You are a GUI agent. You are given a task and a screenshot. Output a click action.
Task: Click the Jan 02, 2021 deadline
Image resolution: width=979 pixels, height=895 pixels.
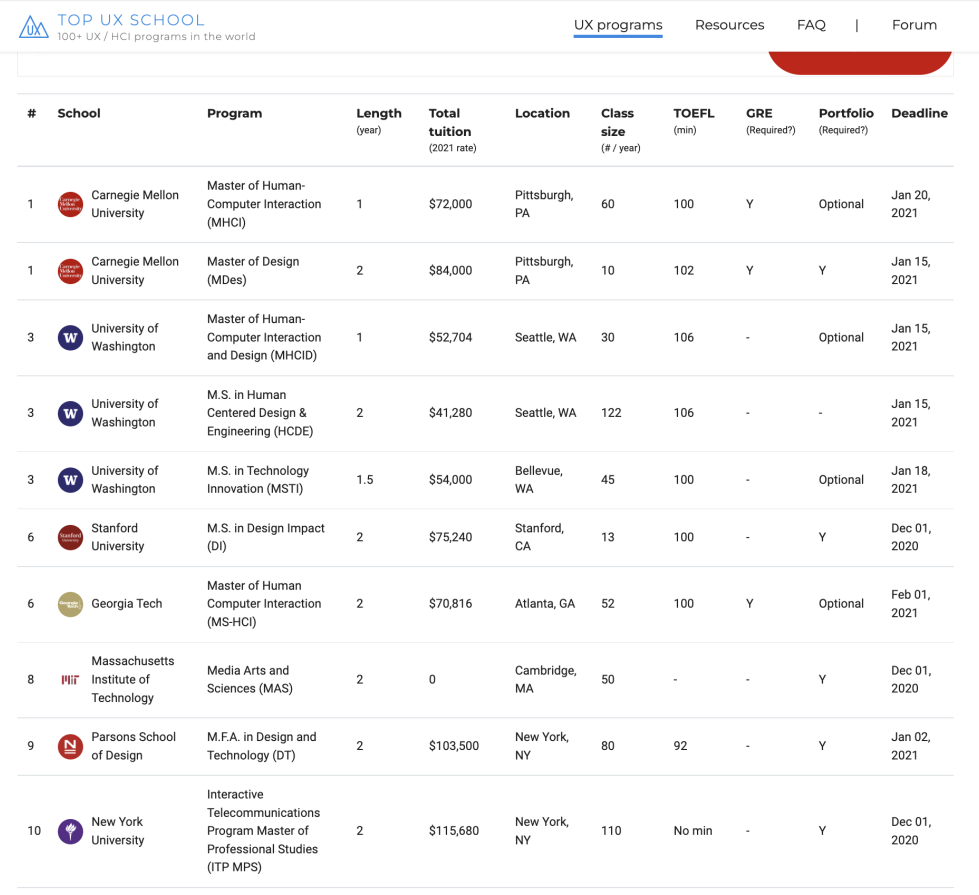pyautogui.click(x=911, y=746)
